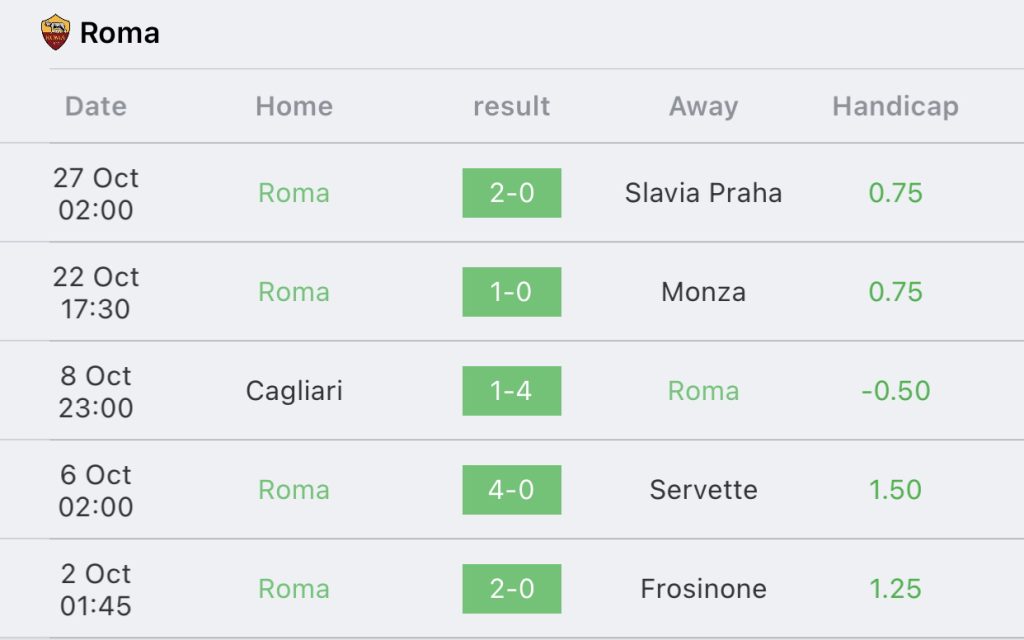Click the Frosinone team name
This screenshot has height=640, width=1024.
(x=703, y=588)
